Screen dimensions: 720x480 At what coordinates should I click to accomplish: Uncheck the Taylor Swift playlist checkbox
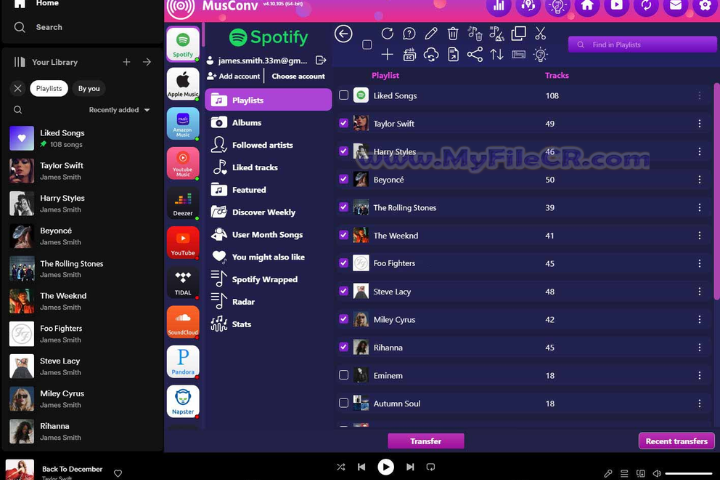pyautogui.click(x=343, y=123)
